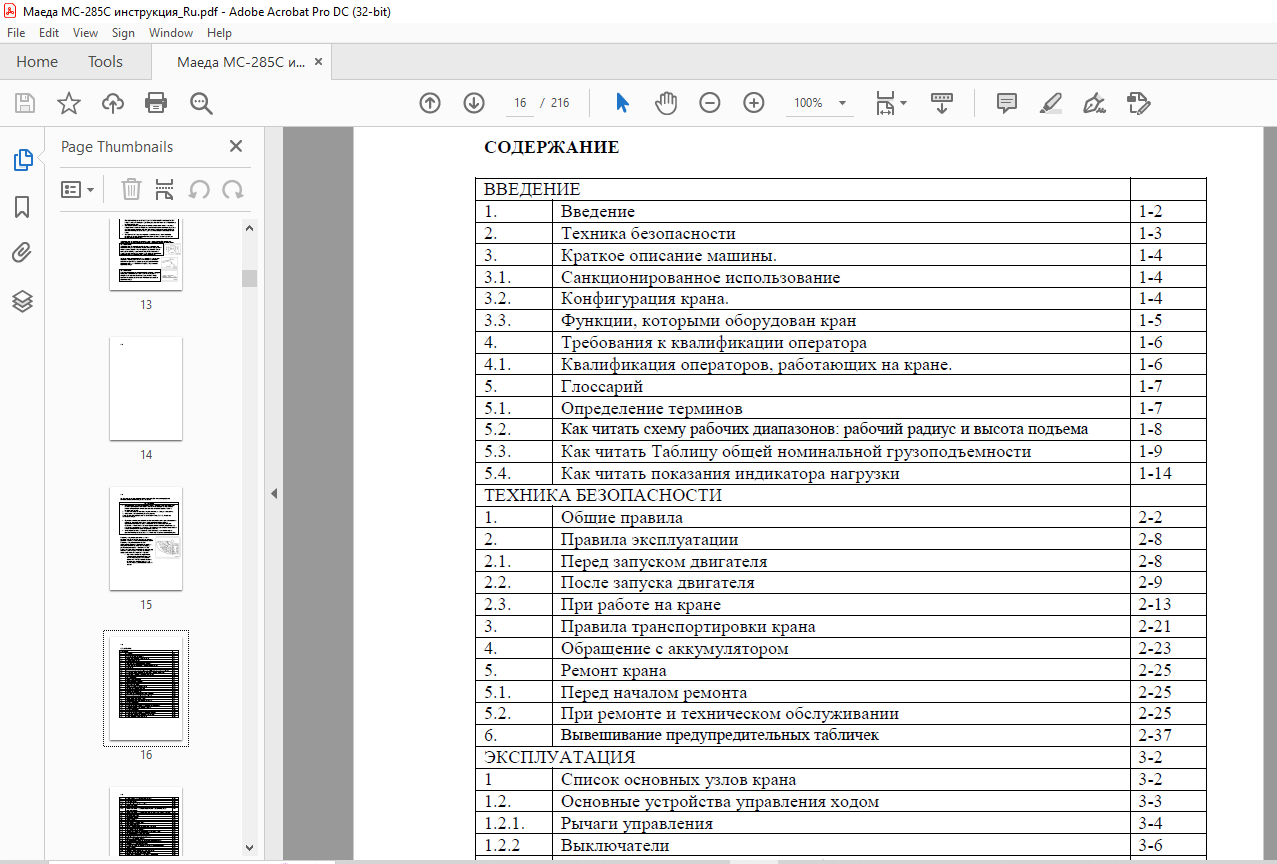Image resolution: width=1277 pixels, height=864 pixels.
Task: Open the Window menu
Action: tap(171, 33)
